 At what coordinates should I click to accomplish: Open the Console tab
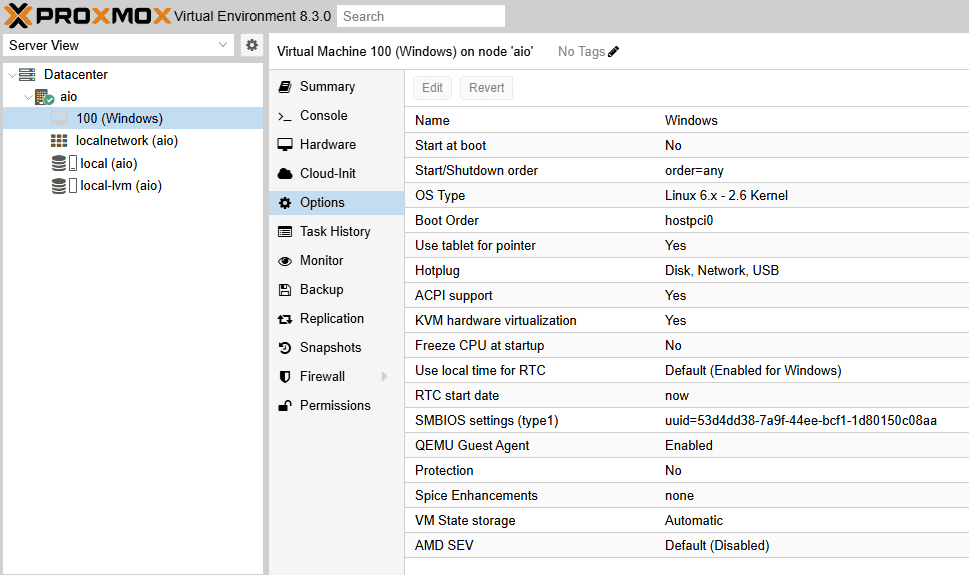click(x=336, y=116)
